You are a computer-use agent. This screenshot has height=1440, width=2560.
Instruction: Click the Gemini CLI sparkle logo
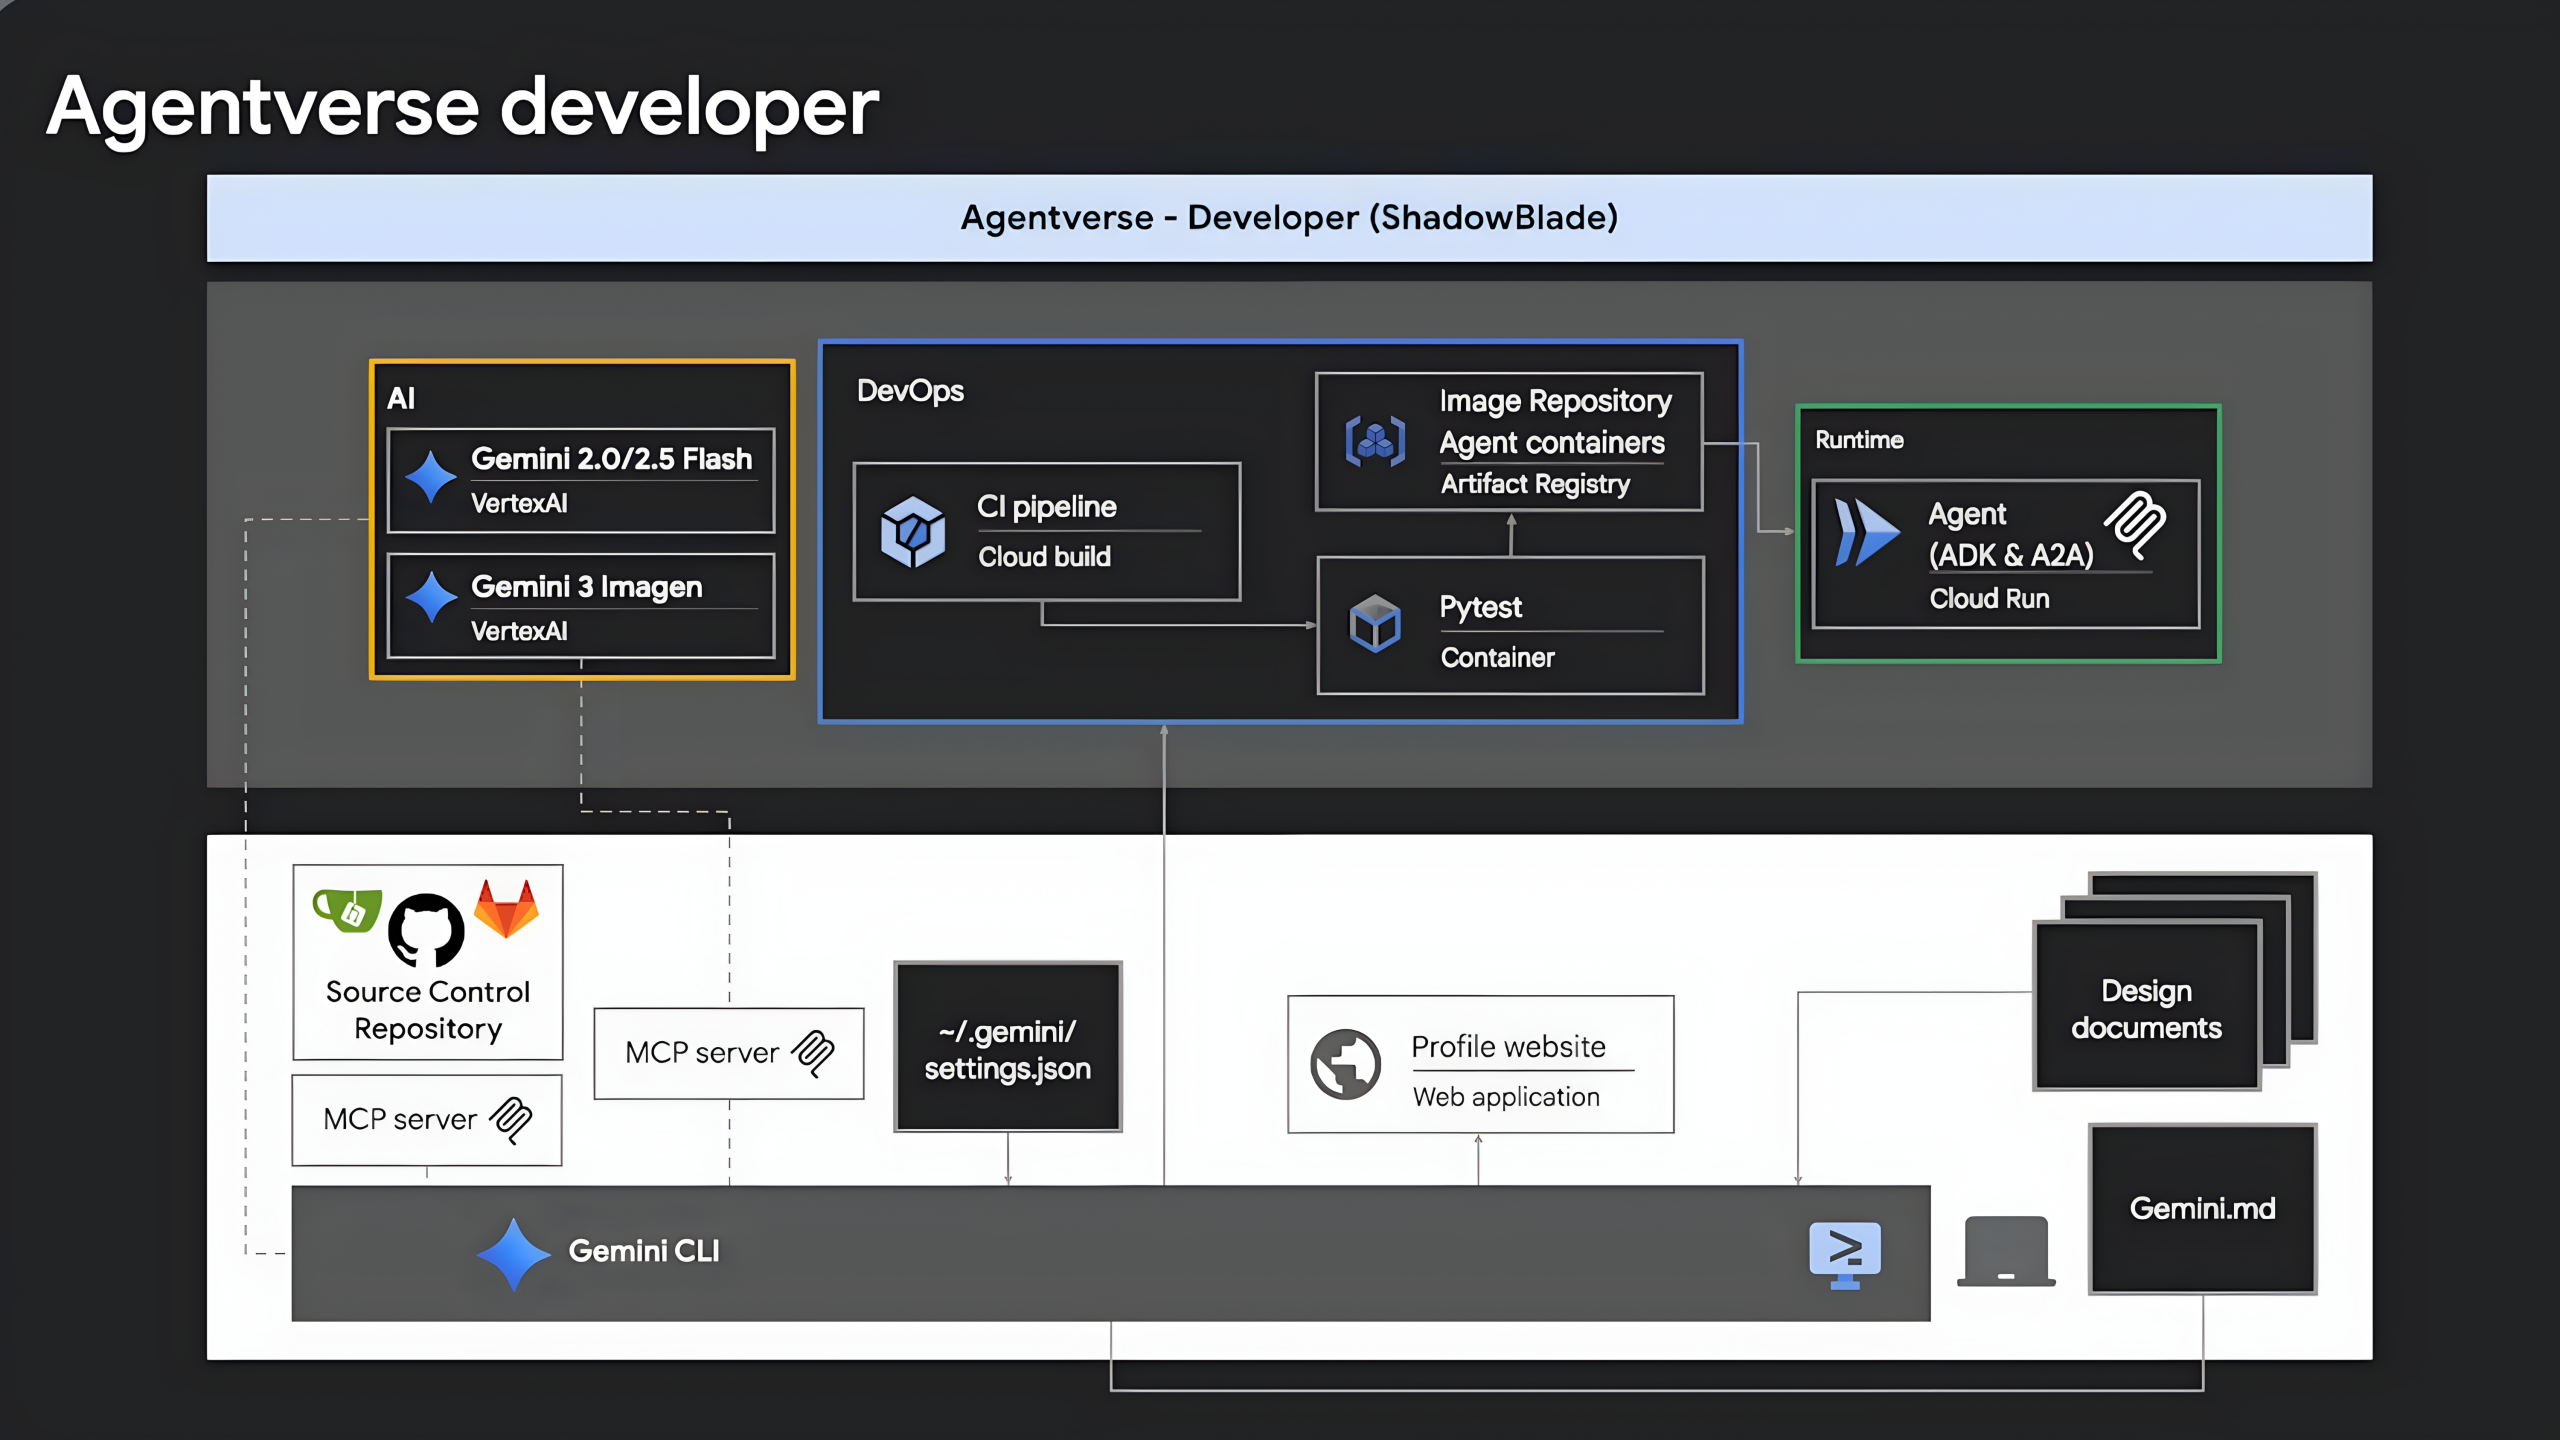click(513, 1253)
